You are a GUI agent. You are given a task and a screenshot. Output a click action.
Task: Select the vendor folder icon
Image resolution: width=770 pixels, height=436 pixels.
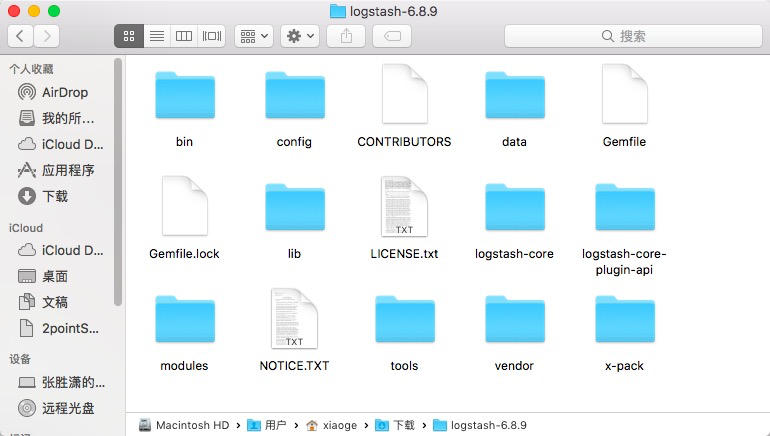pos(515,319)
